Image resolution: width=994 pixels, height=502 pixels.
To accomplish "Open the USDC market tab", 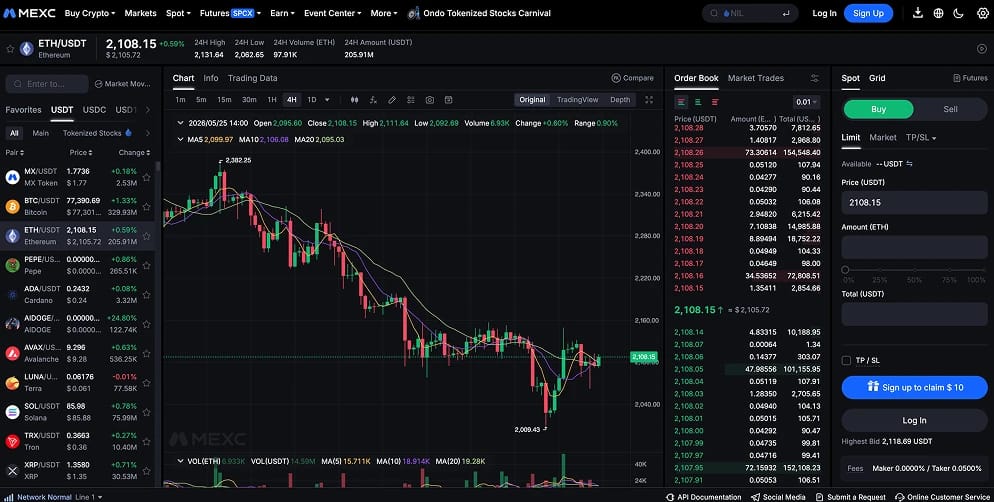I will [x=94, y=110].
